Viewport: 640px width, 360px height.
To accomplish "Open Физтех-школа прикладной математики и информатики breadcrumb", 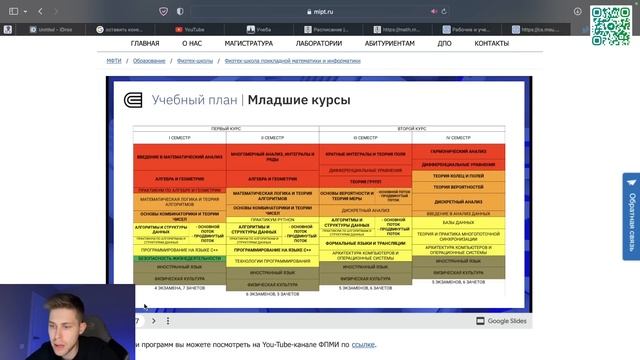I will [x=292, y=61].
